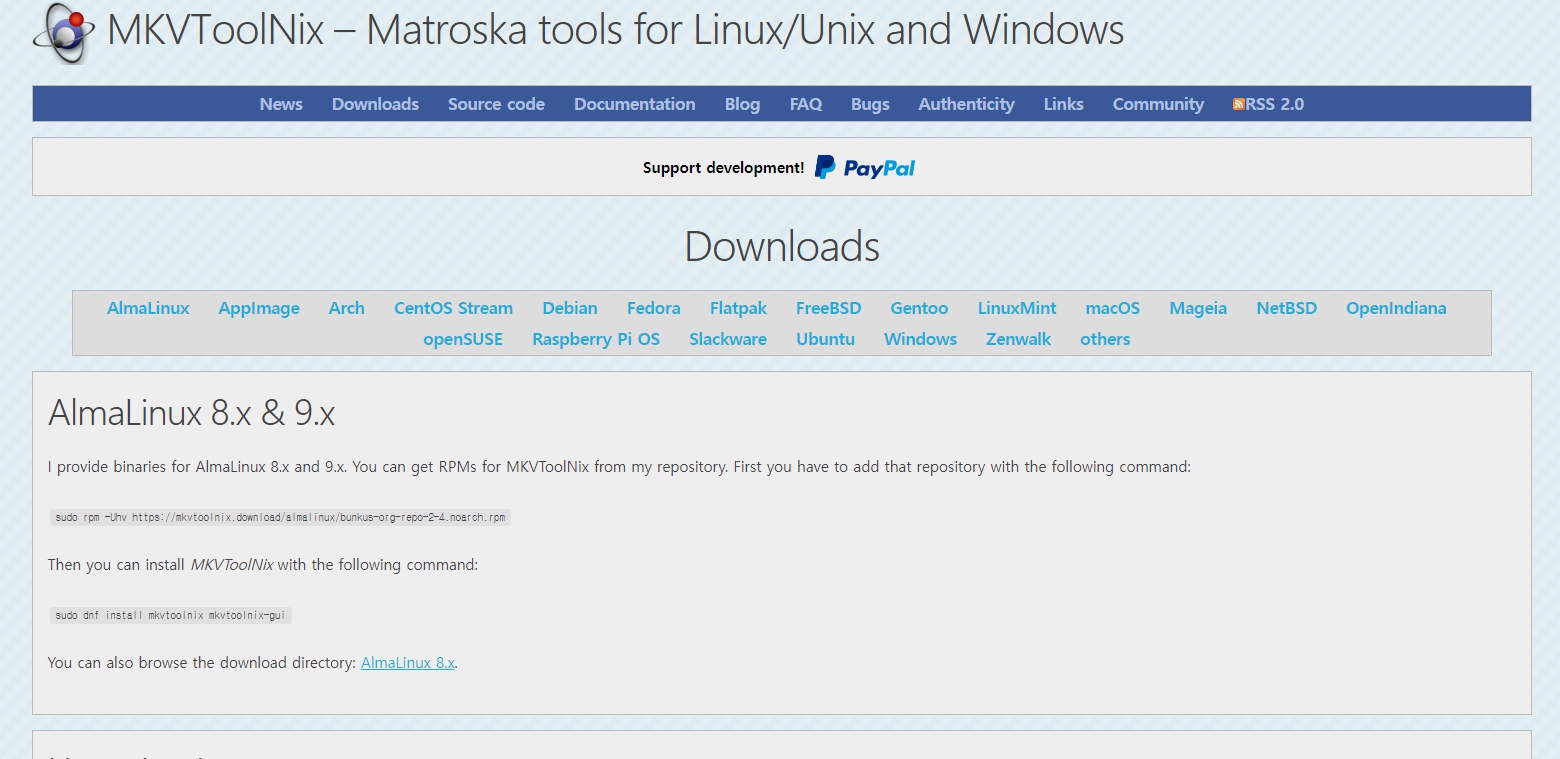The height and width of the screenshot is (759, 1560).
Task: Jump to the FreeBSD download section
Action: [x=828, y=308]
